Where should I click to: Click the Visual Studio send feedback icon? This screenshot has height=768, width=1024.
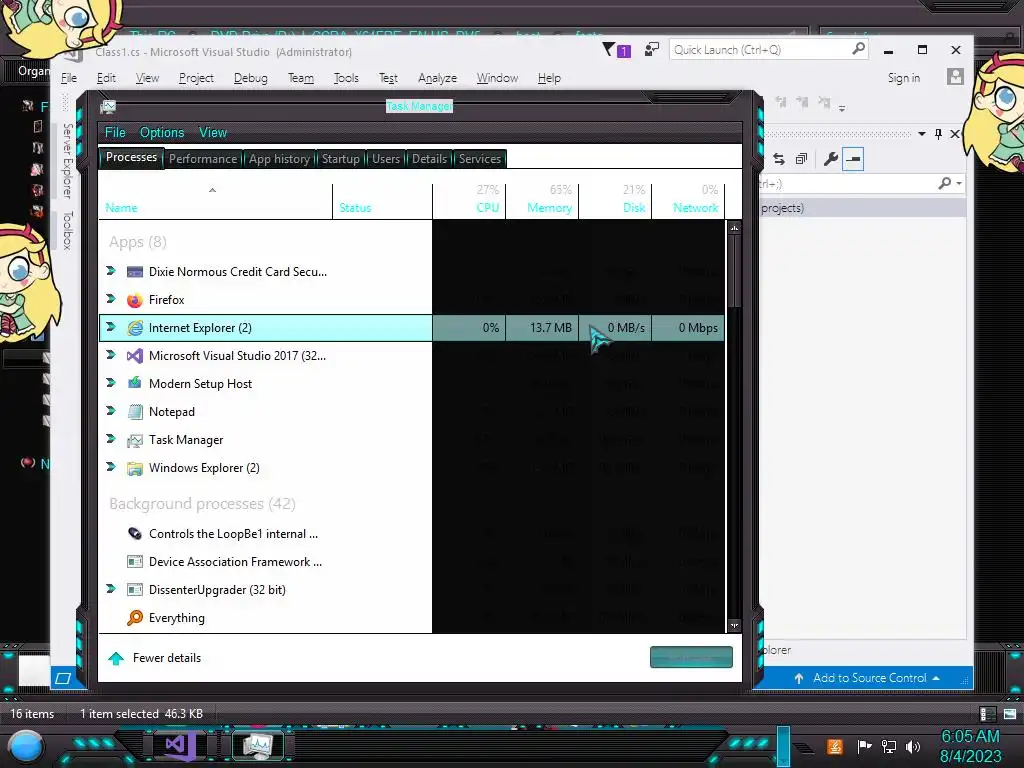pyautogui.click(x=651, y=50)
